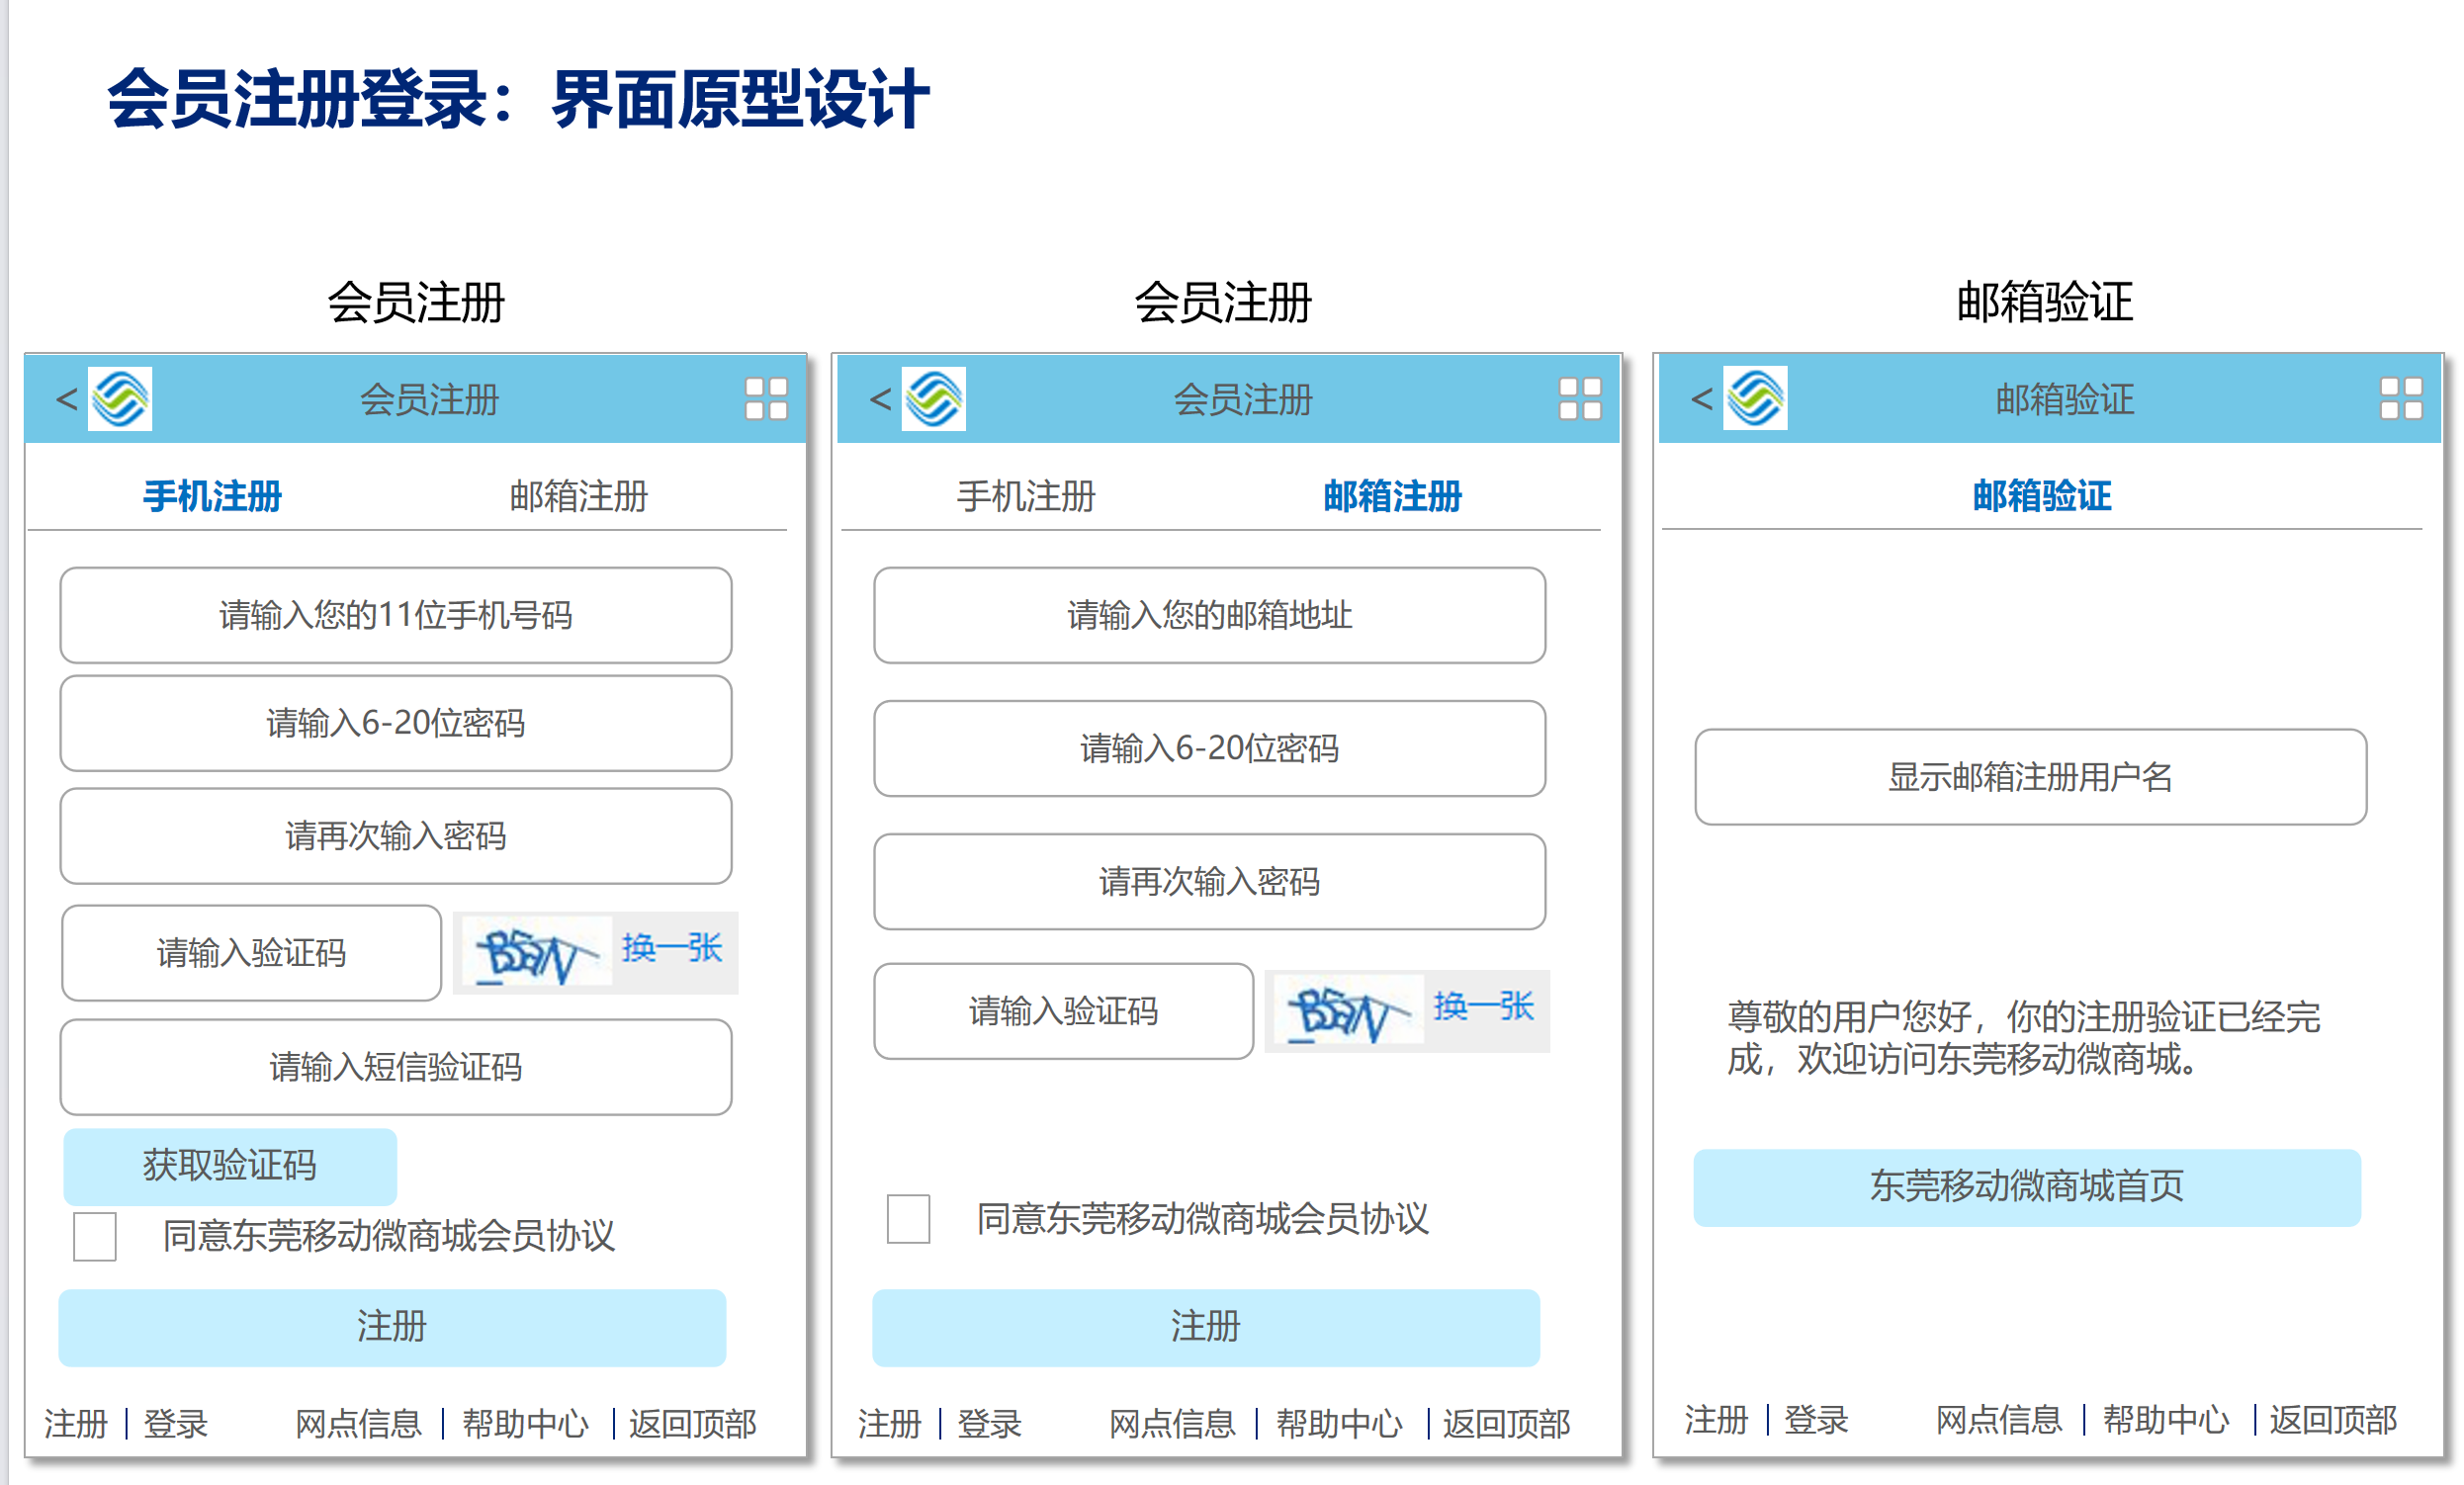
Task: Click footer 网点信息 link in middle screen
Action: (1173, 1424)
